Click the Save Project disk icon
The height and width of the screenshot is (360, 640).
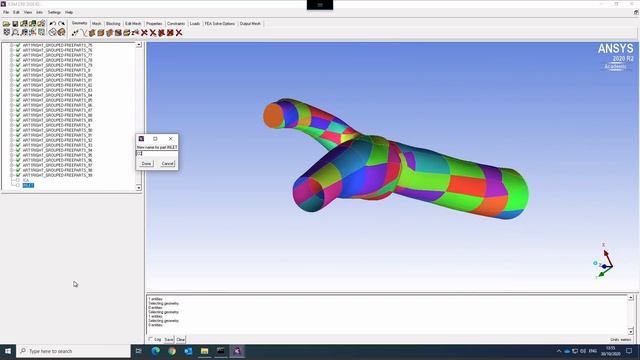[15, 24]
